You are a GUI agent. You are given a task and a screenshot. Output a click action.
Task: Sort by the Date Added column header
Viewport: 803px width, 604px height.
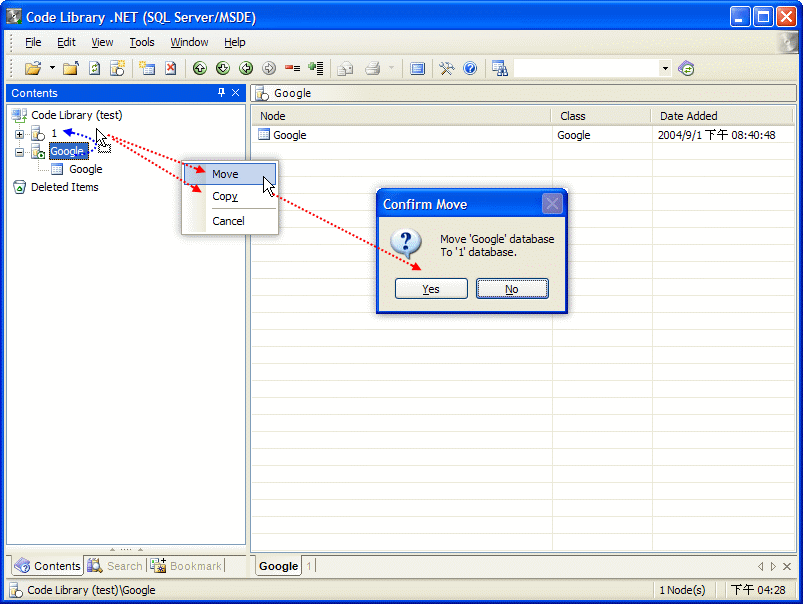(x=722, y=116)
